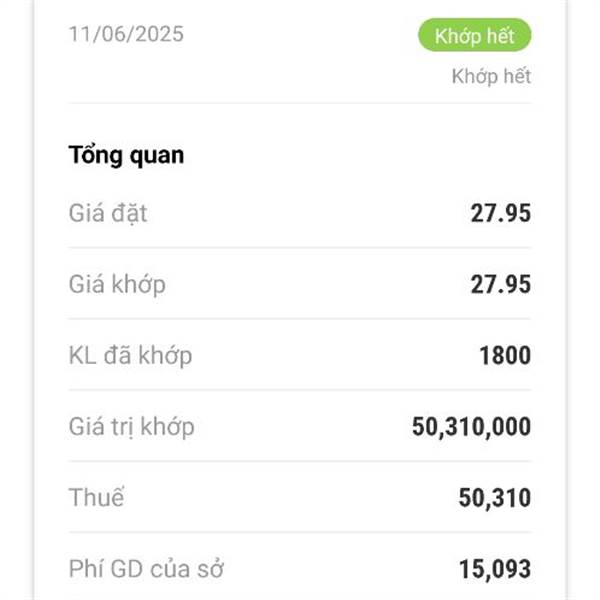
Task: Tap the green Khớp hết status badge
Action: [x=474, y=35]
